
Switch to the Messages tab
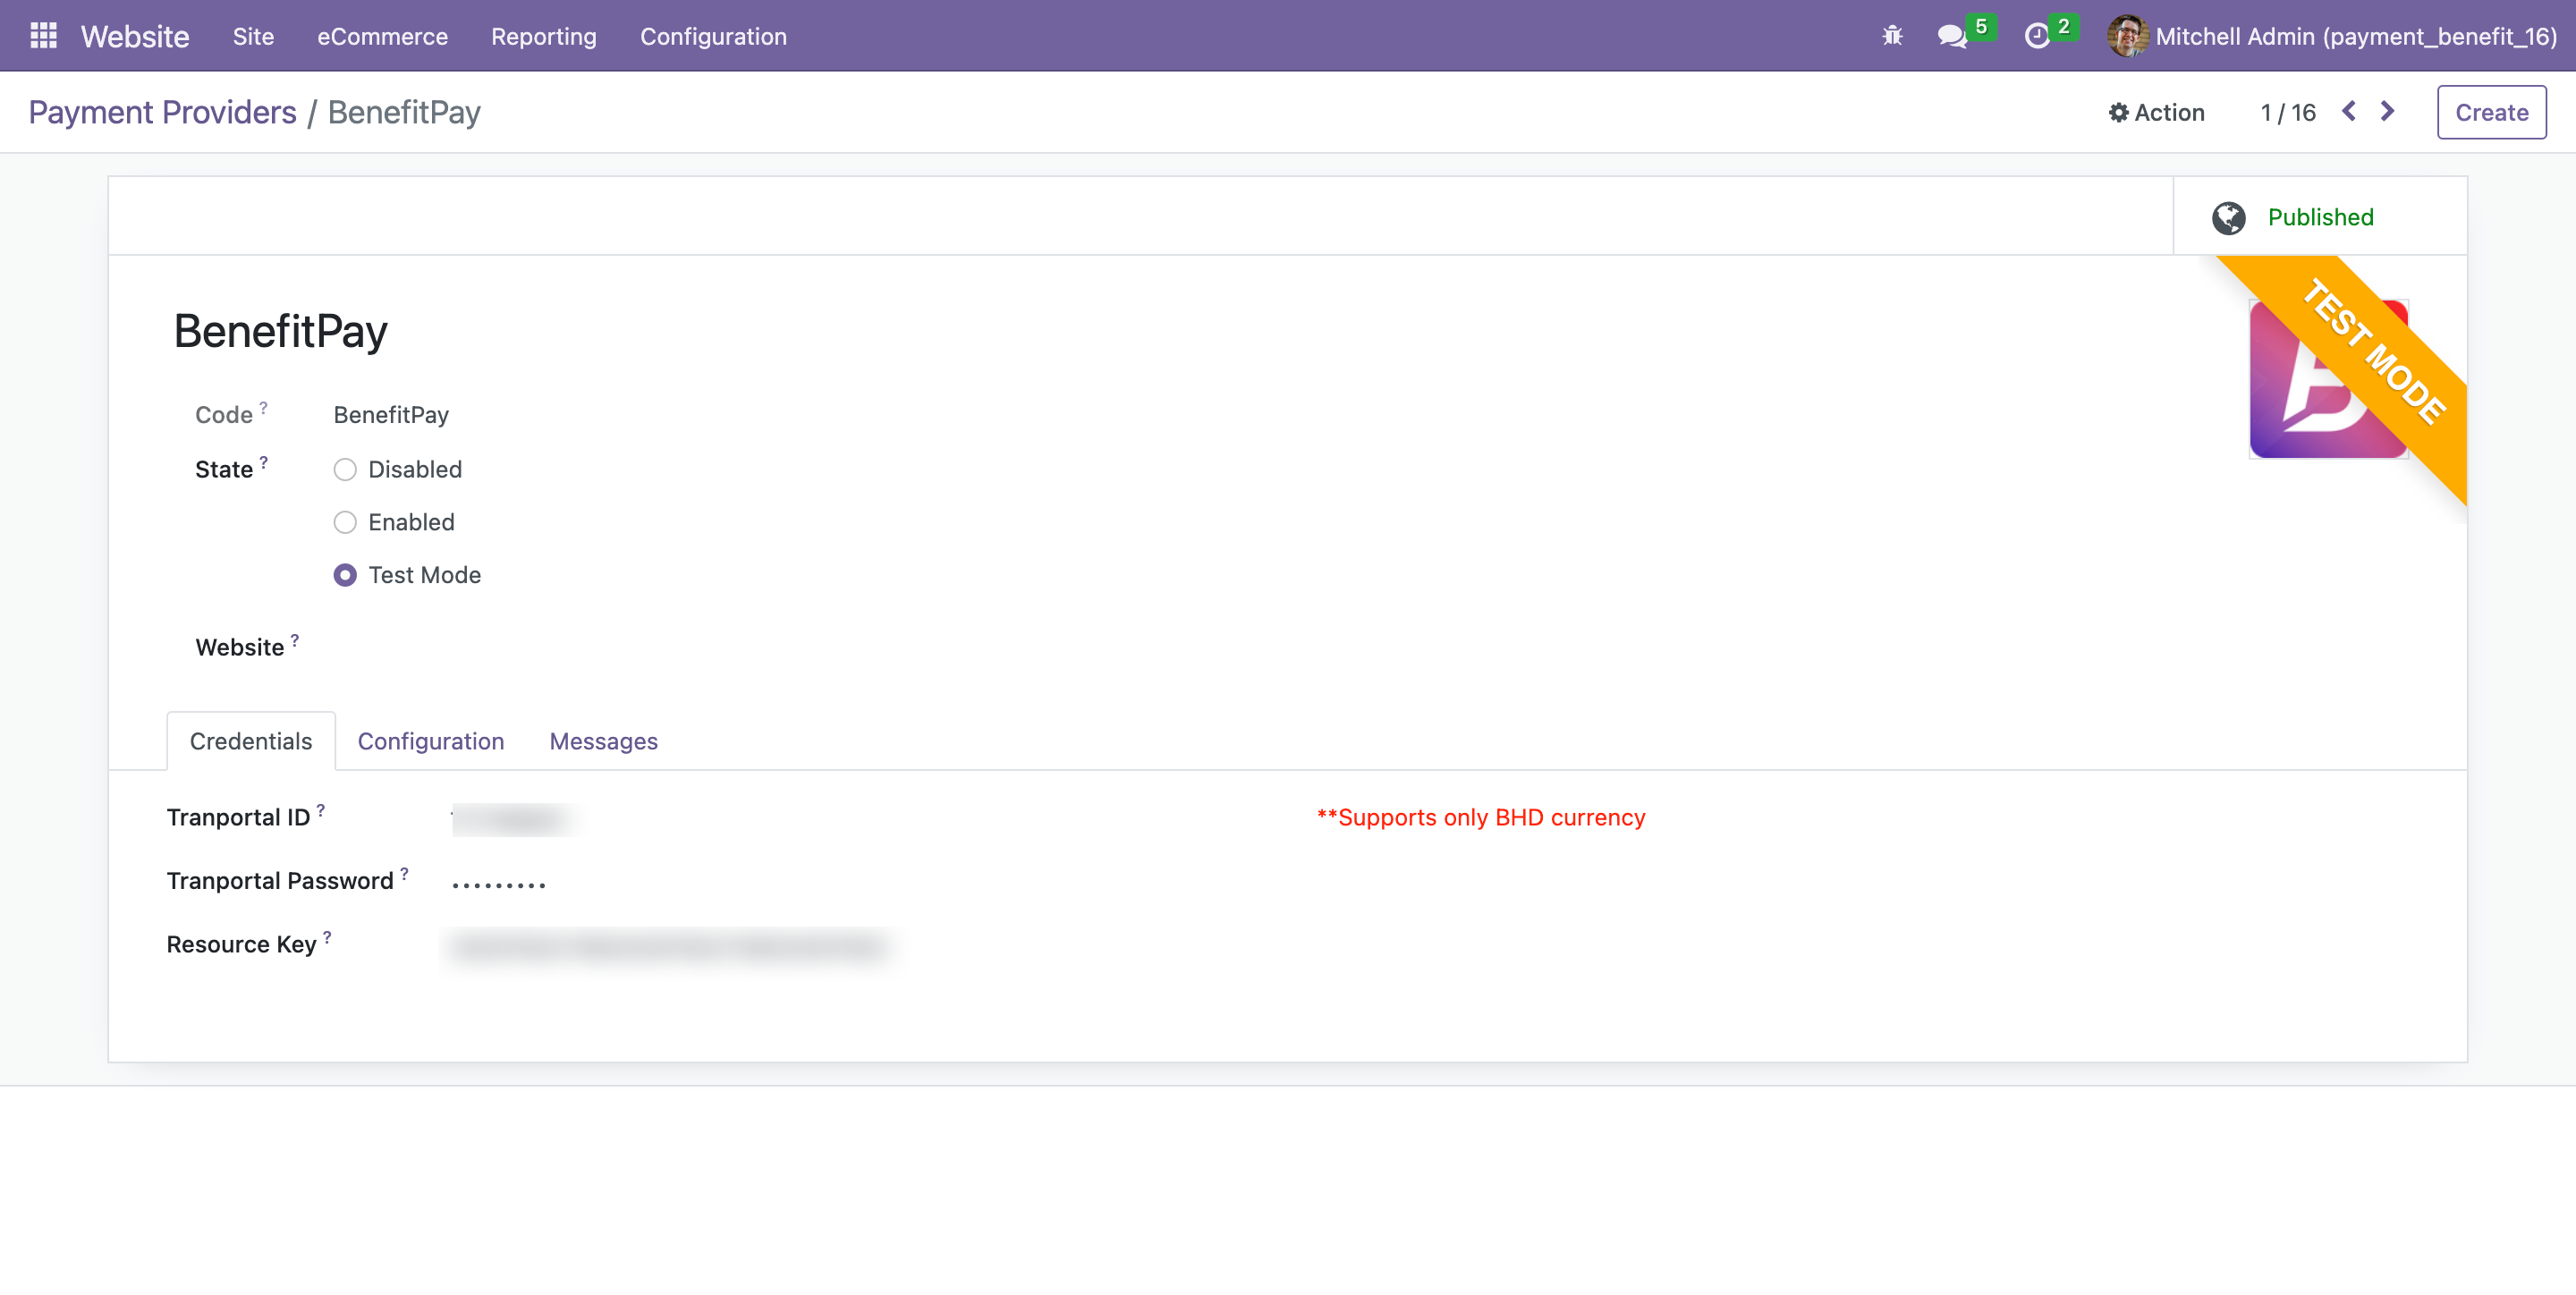point(603,741)
